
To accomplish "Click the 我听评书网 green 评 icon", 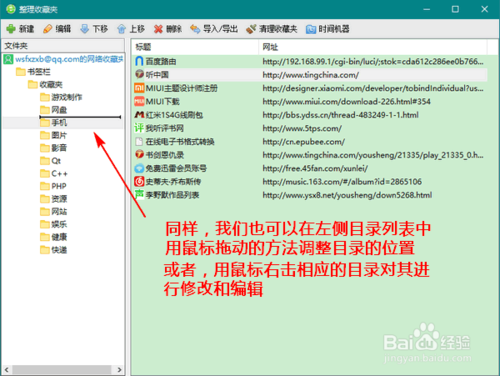I will (139, 128).
